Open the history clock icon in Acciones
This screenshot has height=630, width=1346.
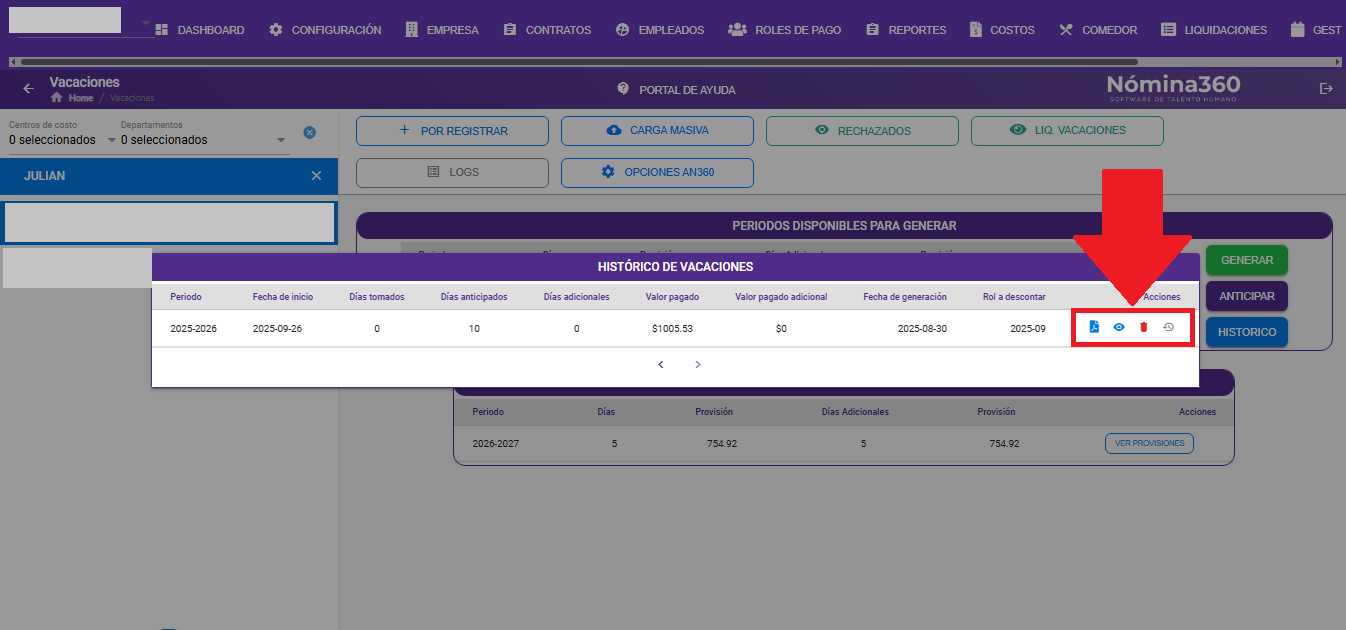point(1168,327)
